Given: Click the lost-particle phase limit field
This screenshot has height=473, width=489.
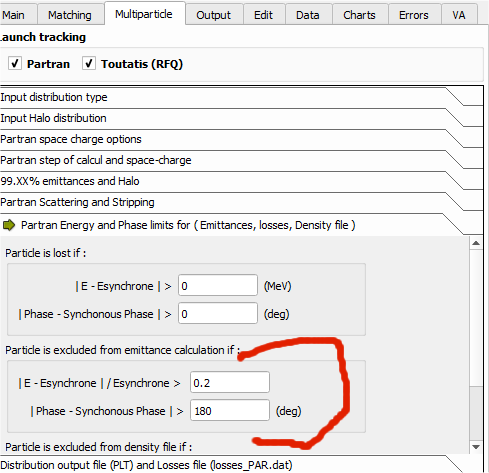Looking at the screenshot, I should tap(218, 313).
